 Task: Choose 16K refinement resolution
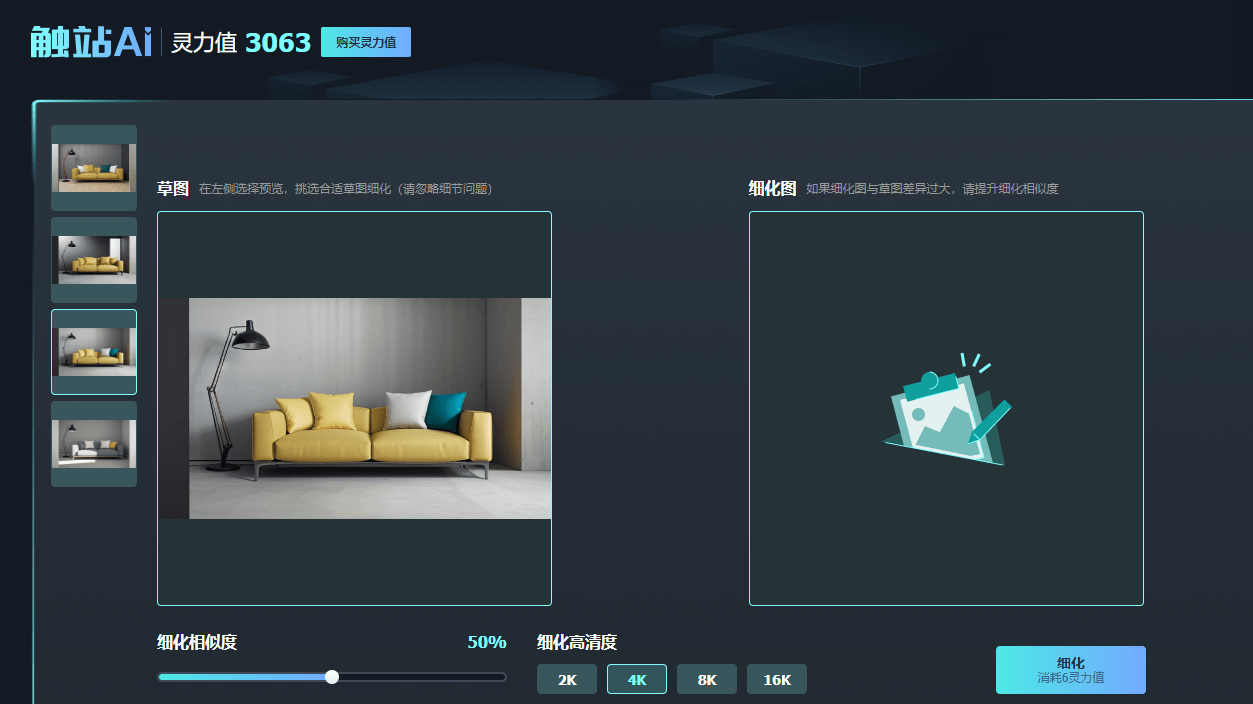pyautogui.click(x=777, y=680)
